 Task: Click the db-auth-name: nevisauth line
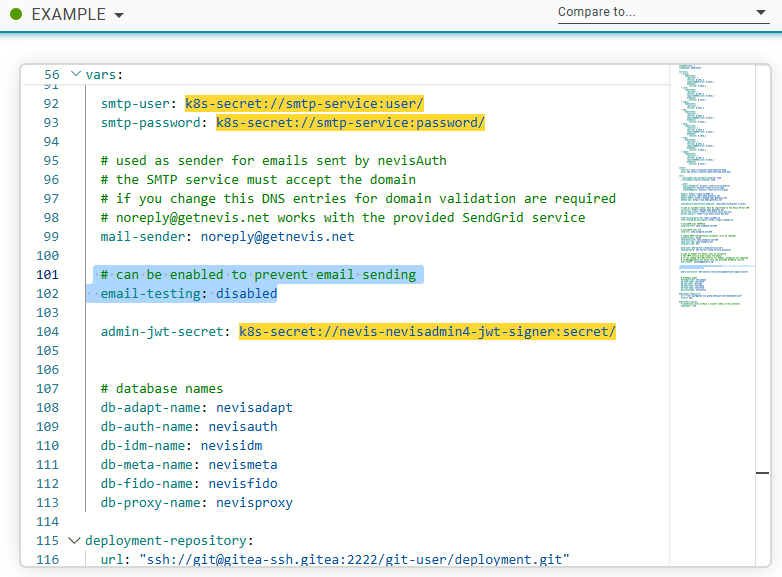(189, 427)
